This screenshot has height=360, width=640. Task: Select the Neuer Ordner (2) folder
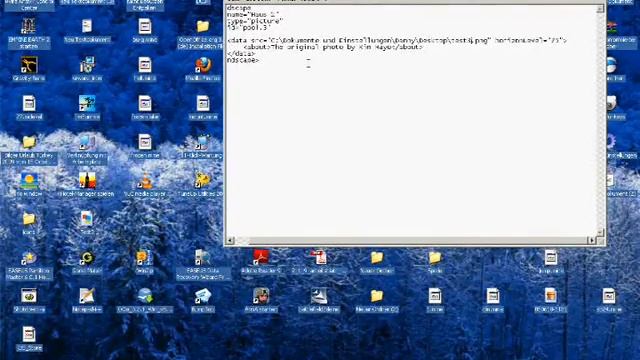377,296
